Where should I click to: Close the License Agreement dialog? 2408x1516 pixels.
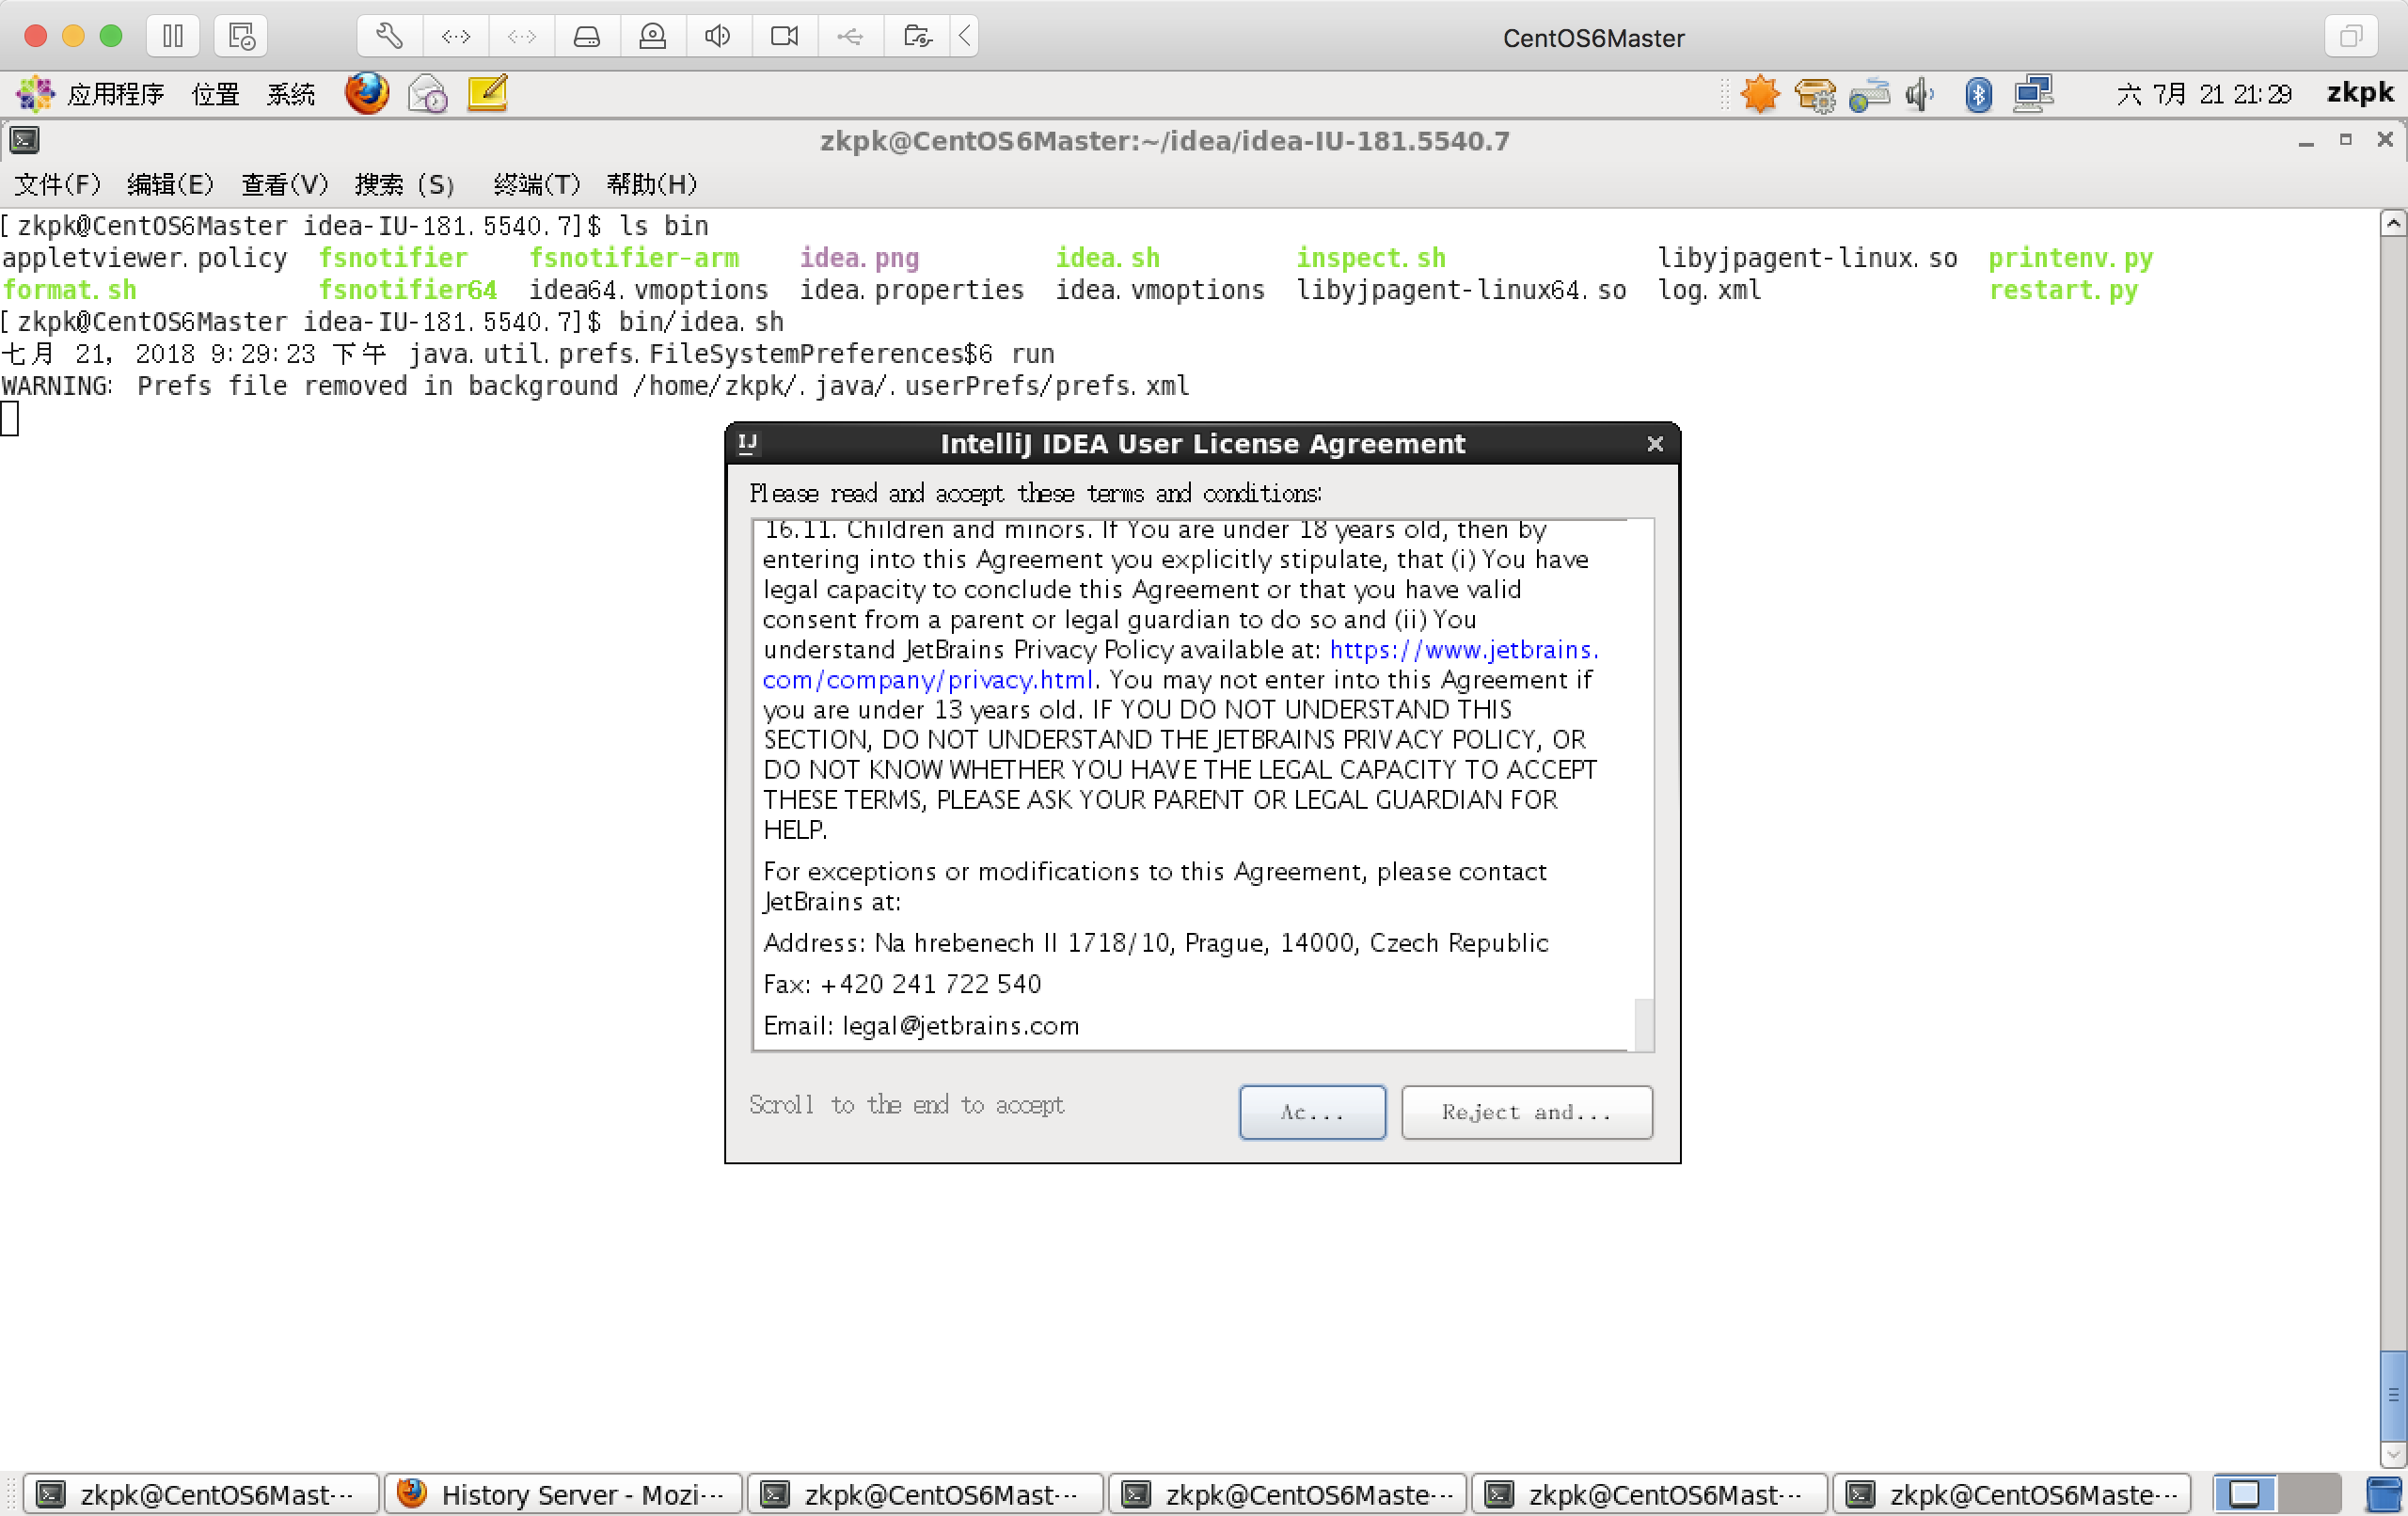coord(1654,444)
